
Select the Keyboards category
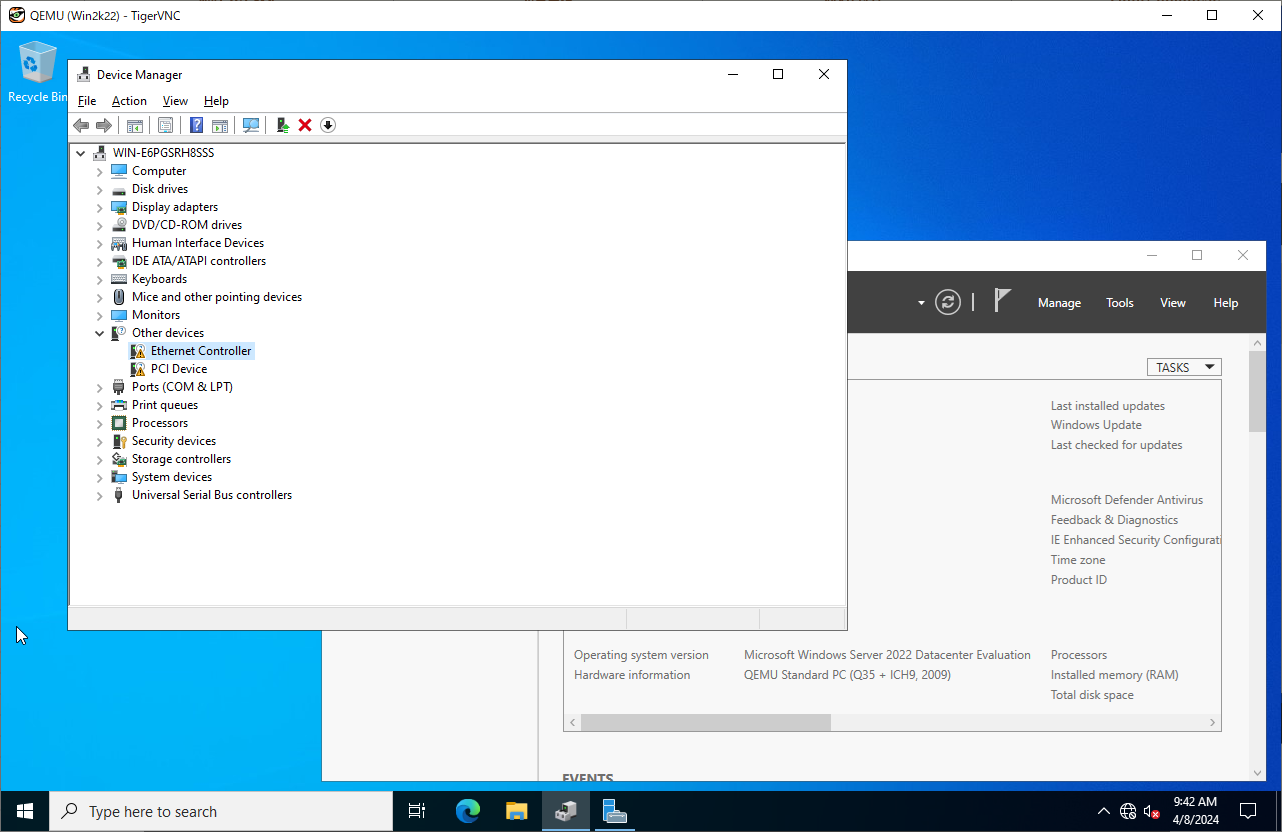coord(159,279)
